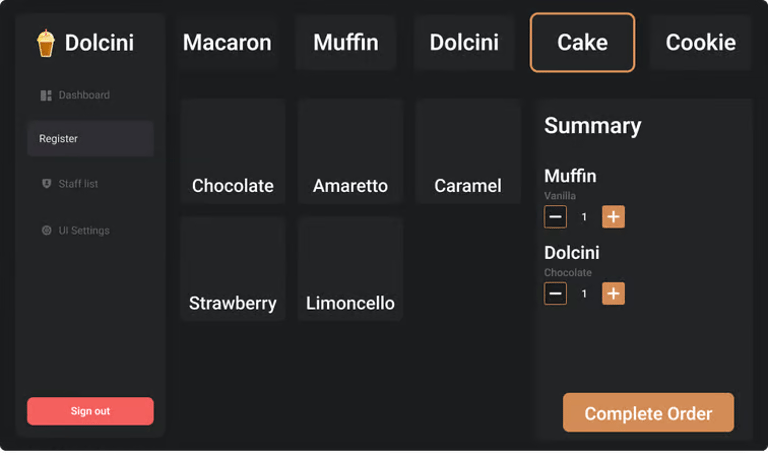
Task: Select the Cake category tab
Action: [x=582, y=43]
